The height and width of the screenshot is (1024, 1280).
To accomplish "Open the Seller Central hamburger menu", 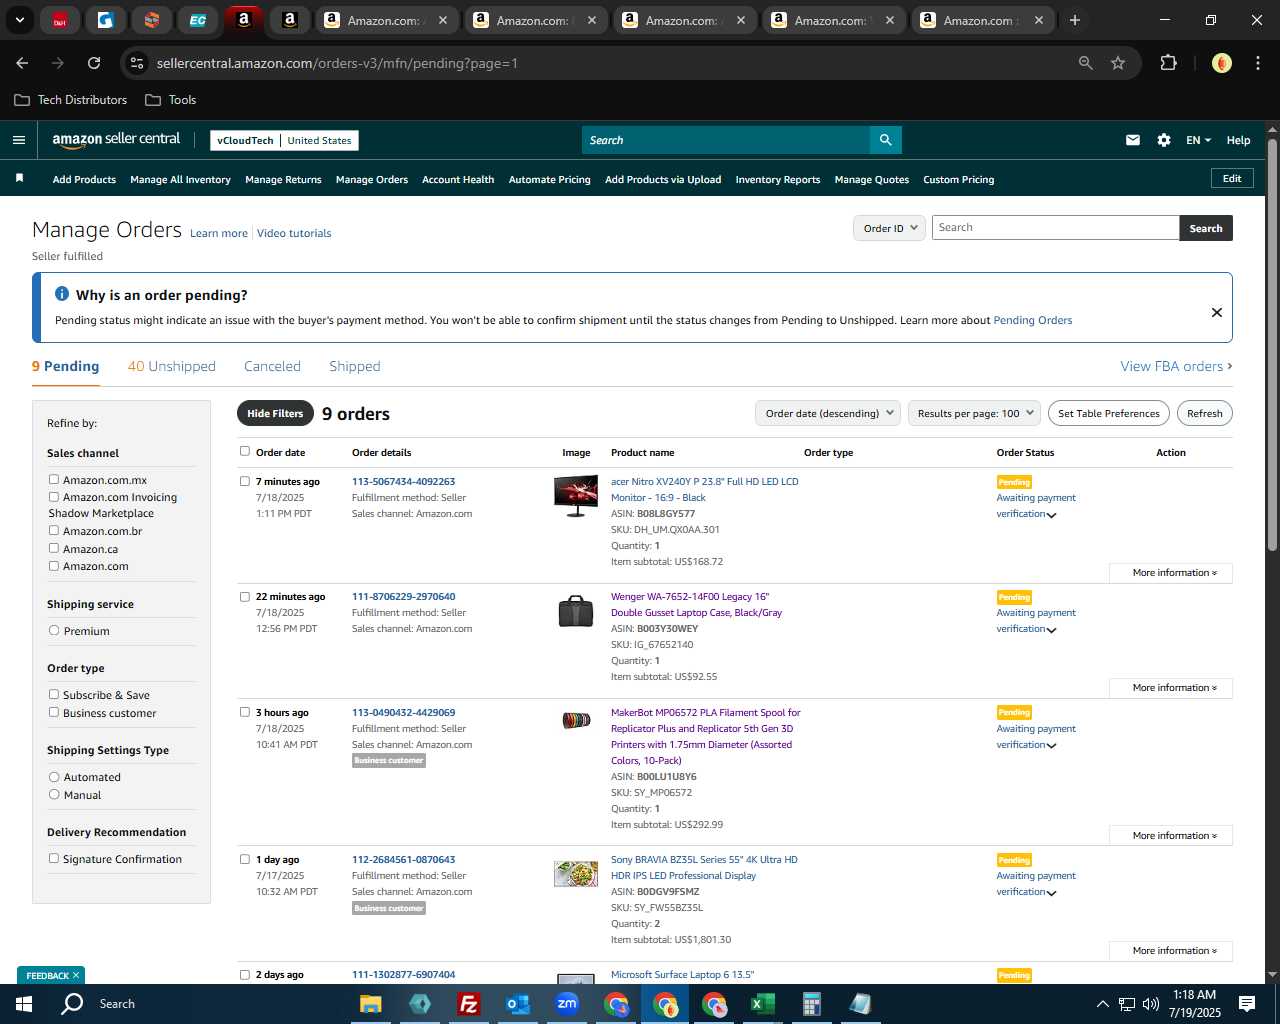I will 18,140.
